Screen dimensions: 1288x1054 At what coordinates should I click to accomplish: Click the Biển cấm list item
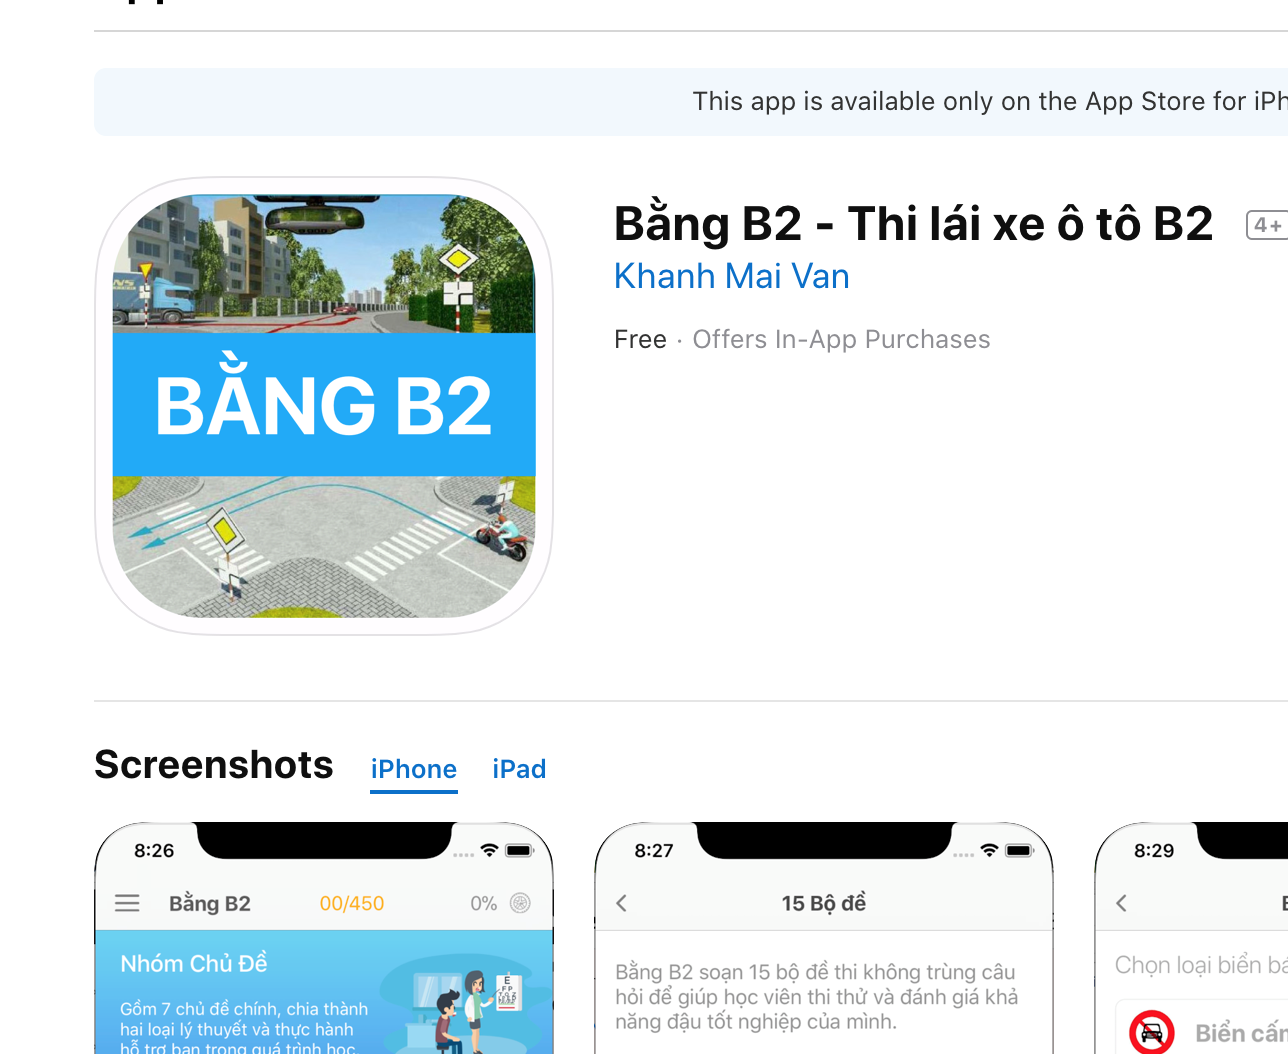[x=1202, y=1030]
